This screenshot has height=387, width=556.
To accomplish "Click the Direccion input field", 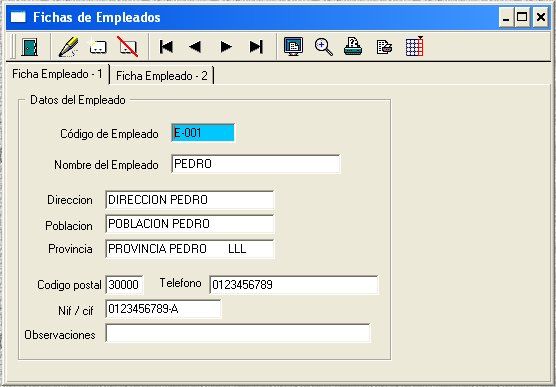I will tap(190, 200).
